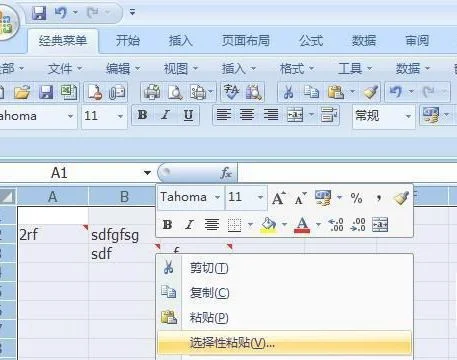Click the Research binoculars icon
Viewport: 457px width, 360px height.
[254, 92]
